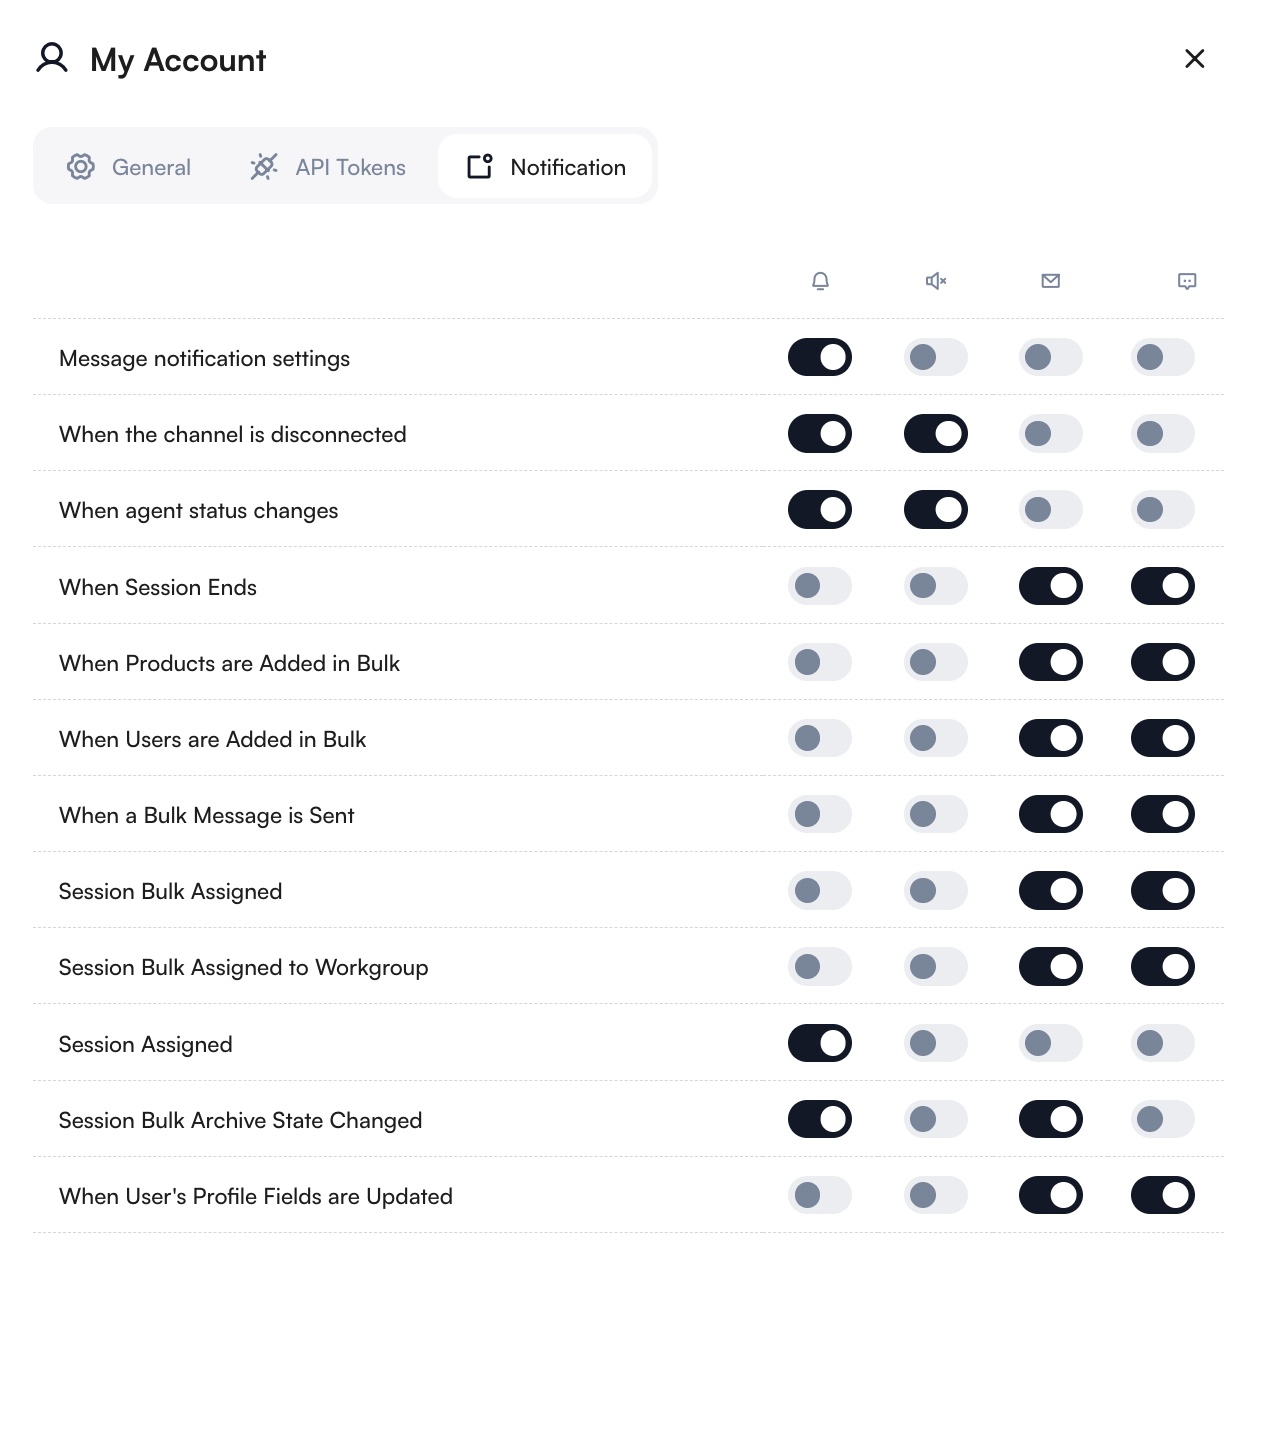
Task: Click the chat bubble column header icon
Action: tap(1187, 281)
